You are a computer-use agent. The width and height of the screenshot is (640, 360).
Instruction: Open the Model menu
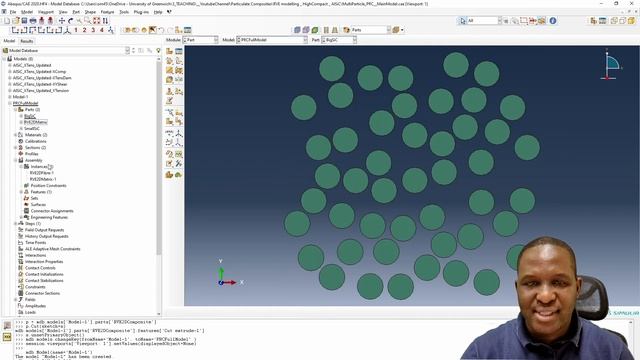pyautogui.click(x=27, y=12)
